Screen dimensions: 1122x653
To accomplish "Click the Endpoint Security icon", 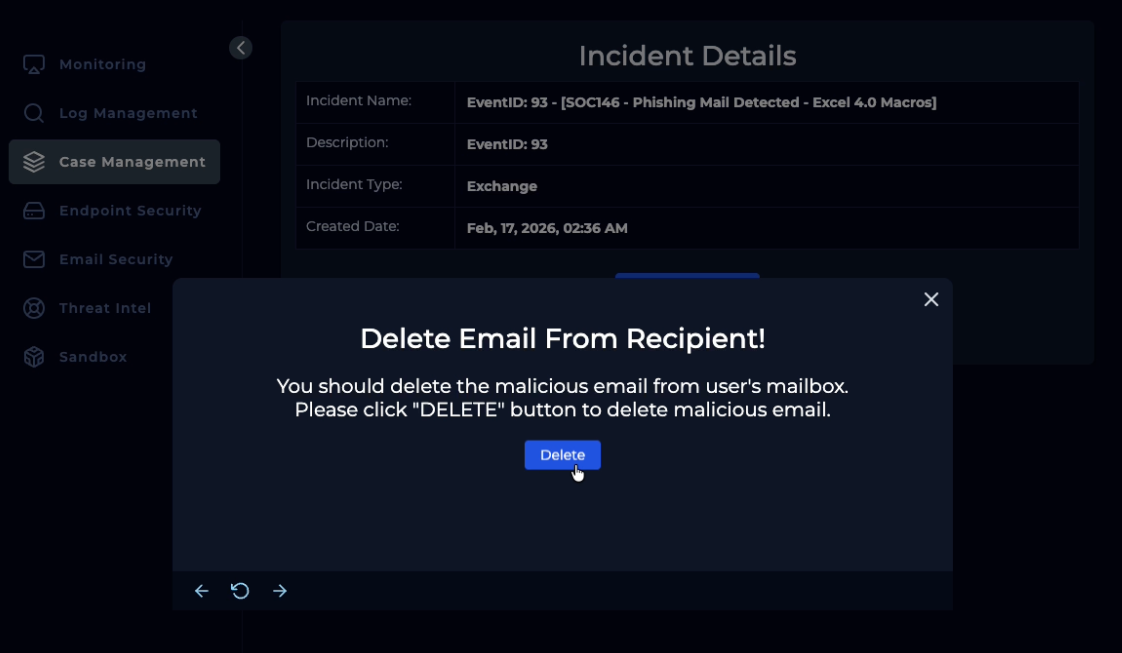I will click(x=34, y=211).
